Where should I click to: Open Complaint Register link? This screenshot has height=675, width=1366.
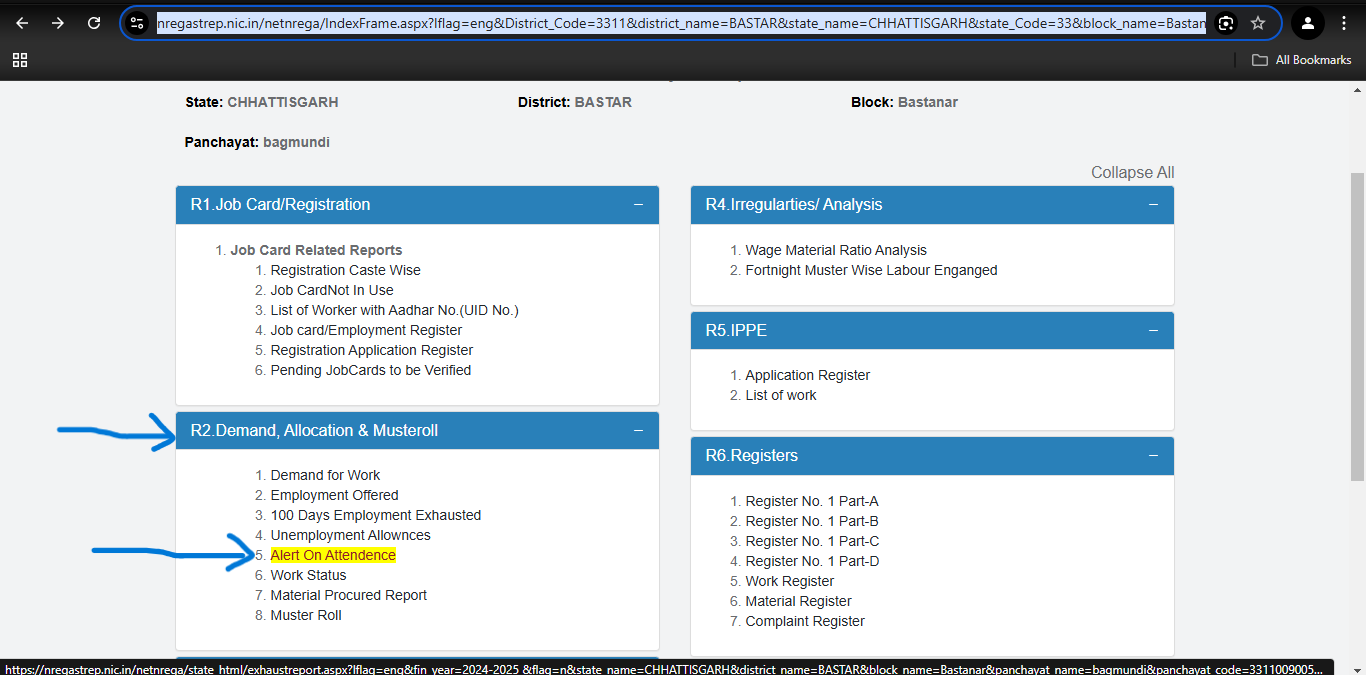coord(805,621)
